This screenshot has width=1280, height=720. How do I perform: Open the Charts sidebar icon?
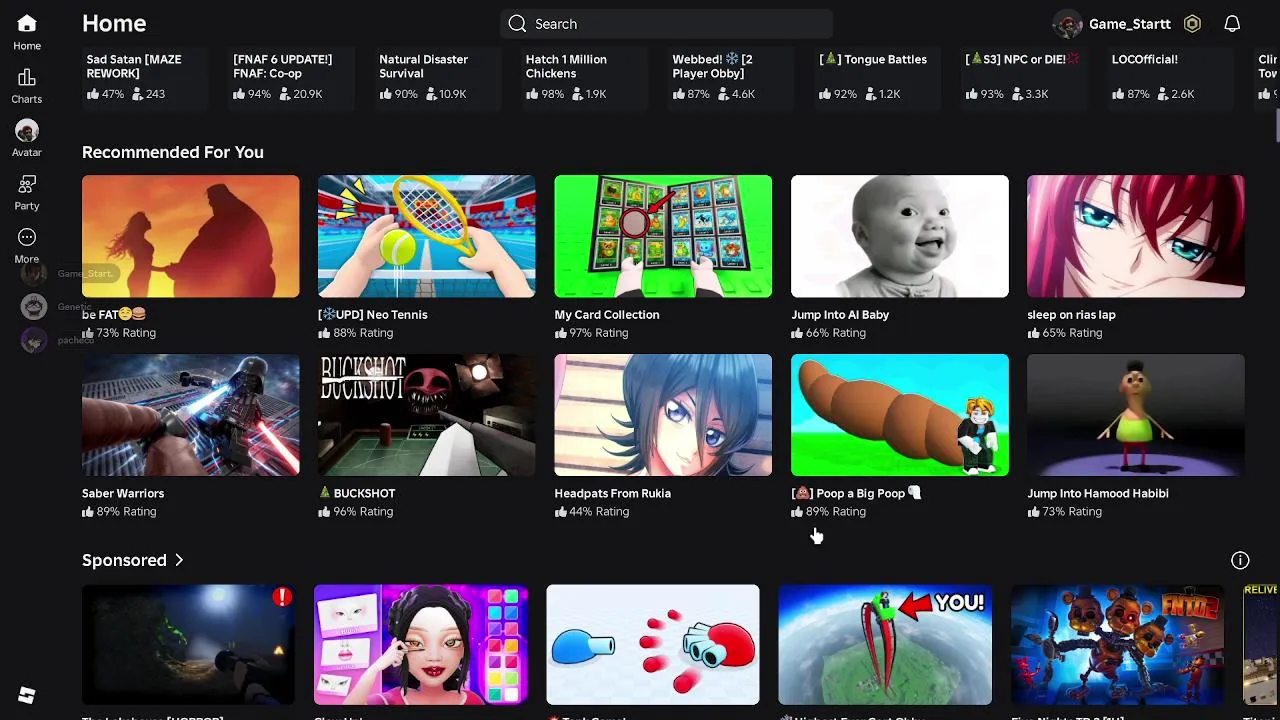click(x=27, y=78)
